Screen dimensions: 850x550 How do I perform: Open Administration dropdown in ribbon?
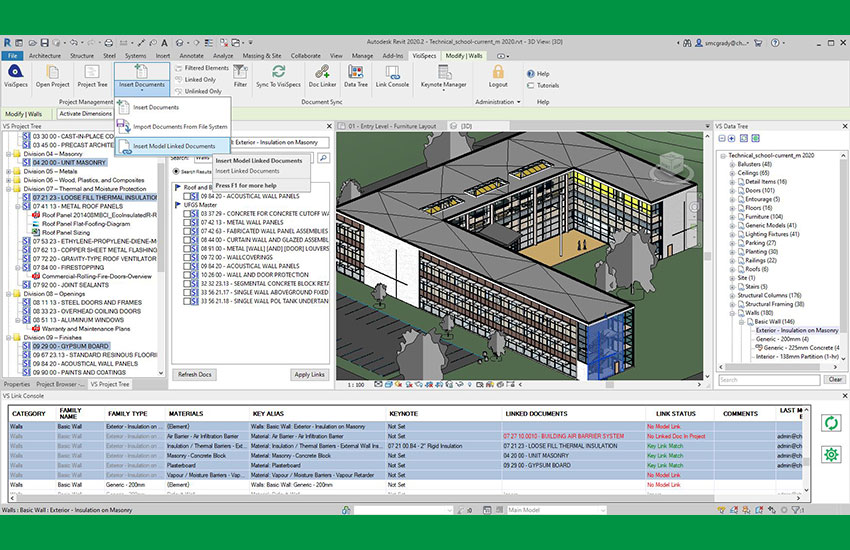pyautogui.click(x=498, y=102)
